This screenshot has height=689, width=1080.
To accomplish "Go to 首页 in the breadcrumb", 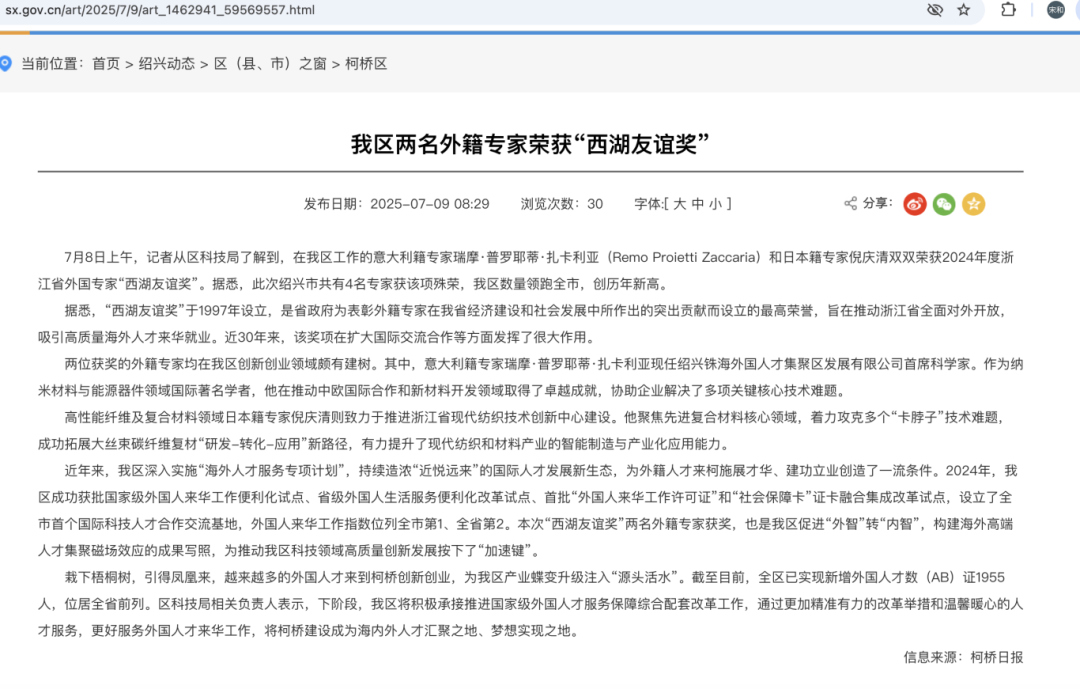I will (x=106, y=64).
